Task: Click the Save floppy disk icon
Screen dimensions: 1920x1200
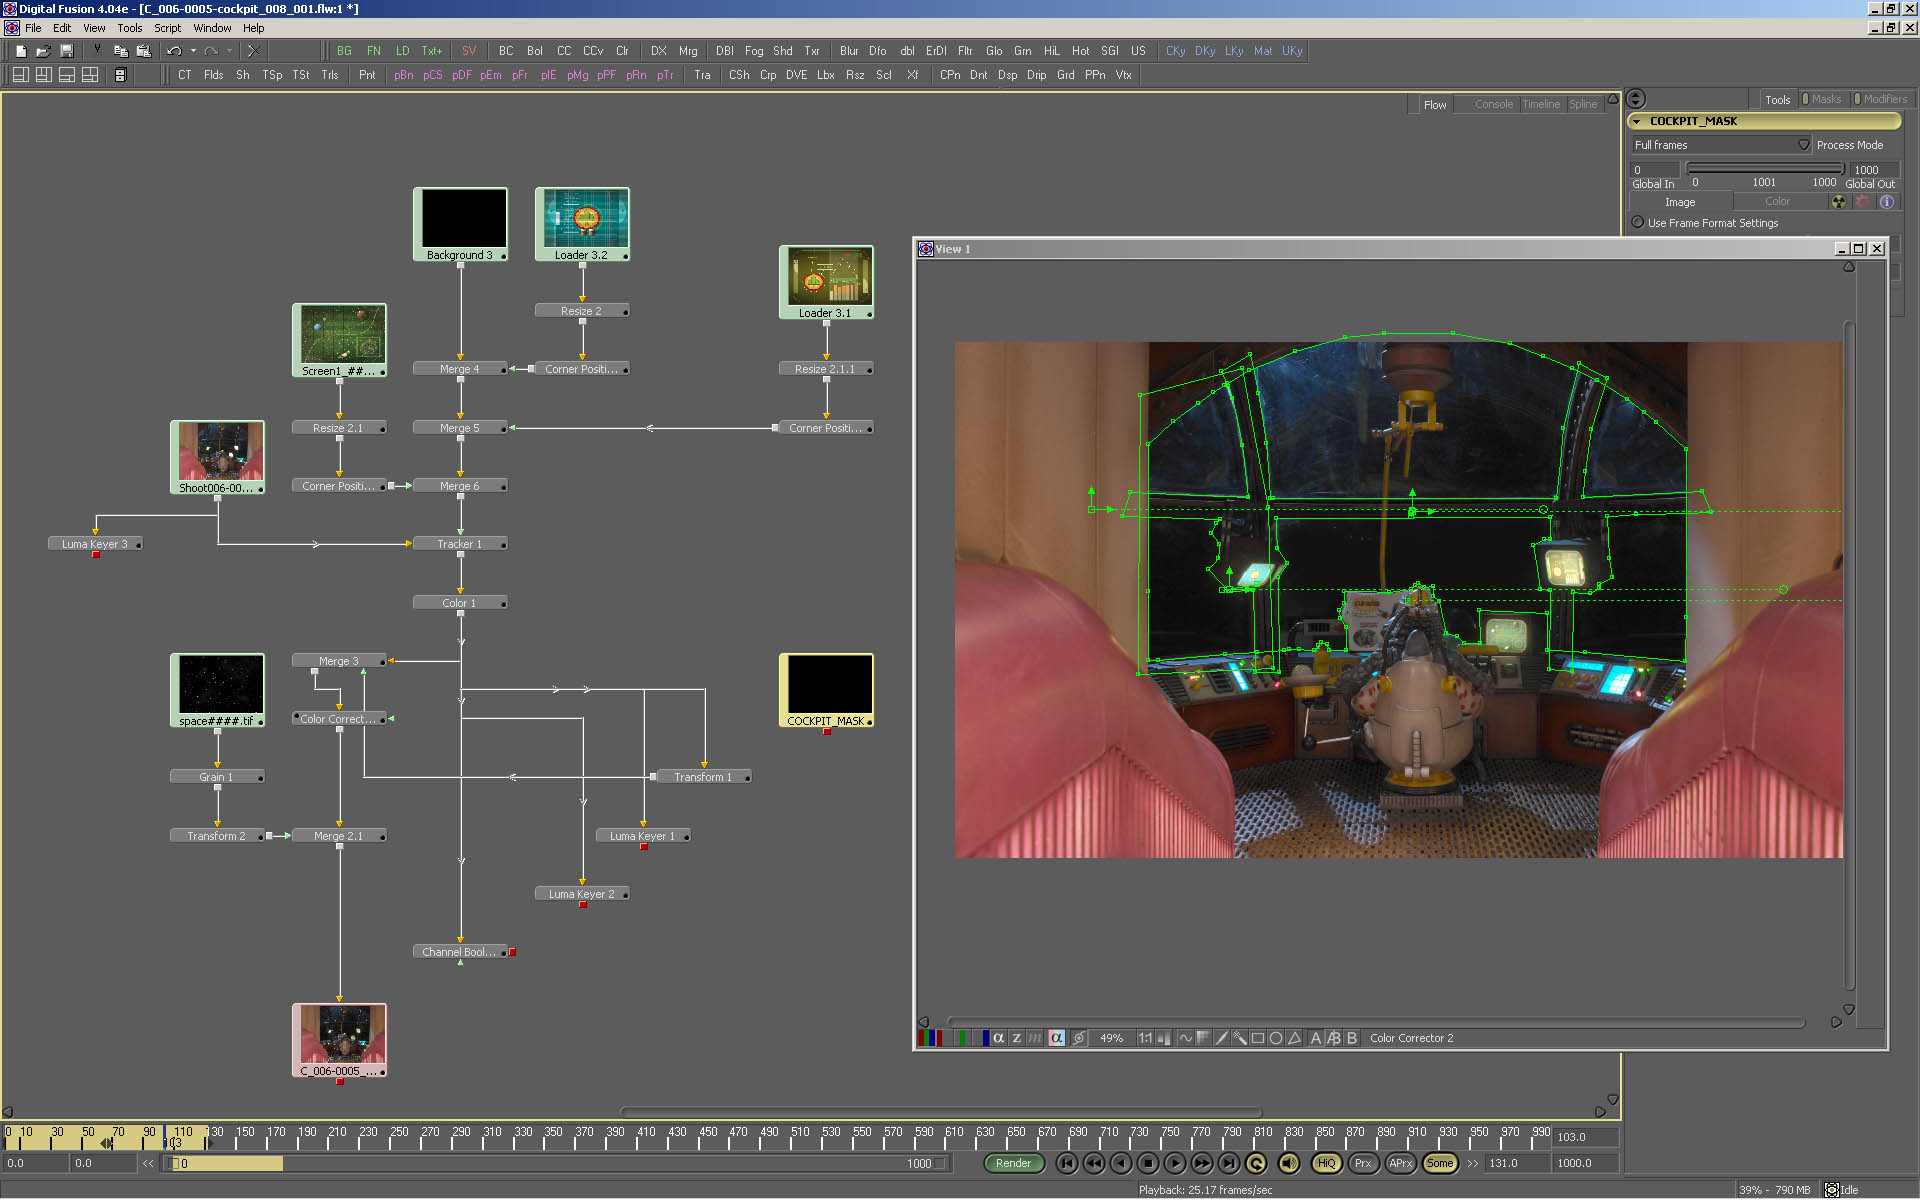Action: [66, 51]
